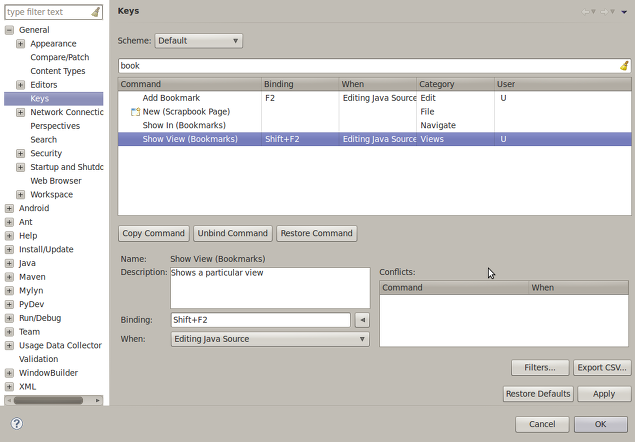Expand the Startup and Shutdown node
This screenshot has height=442, width=635.
click(x=21, y=167)
